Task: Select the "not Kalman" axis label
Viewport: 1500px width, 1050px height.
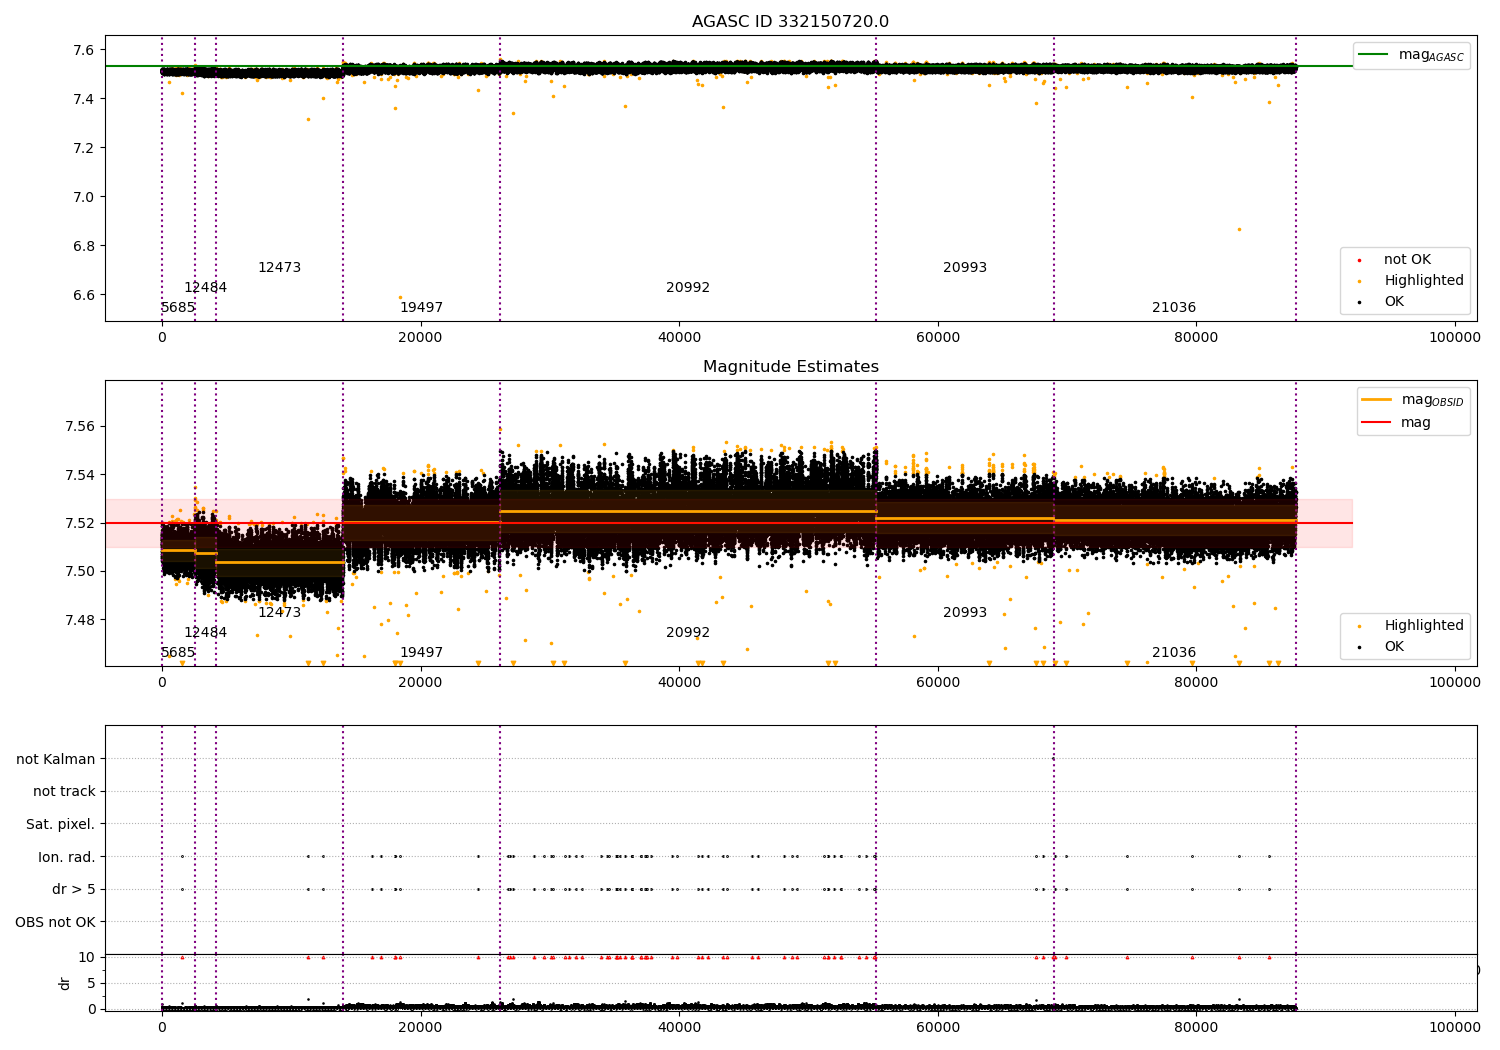Action: [x=56, y=759]
